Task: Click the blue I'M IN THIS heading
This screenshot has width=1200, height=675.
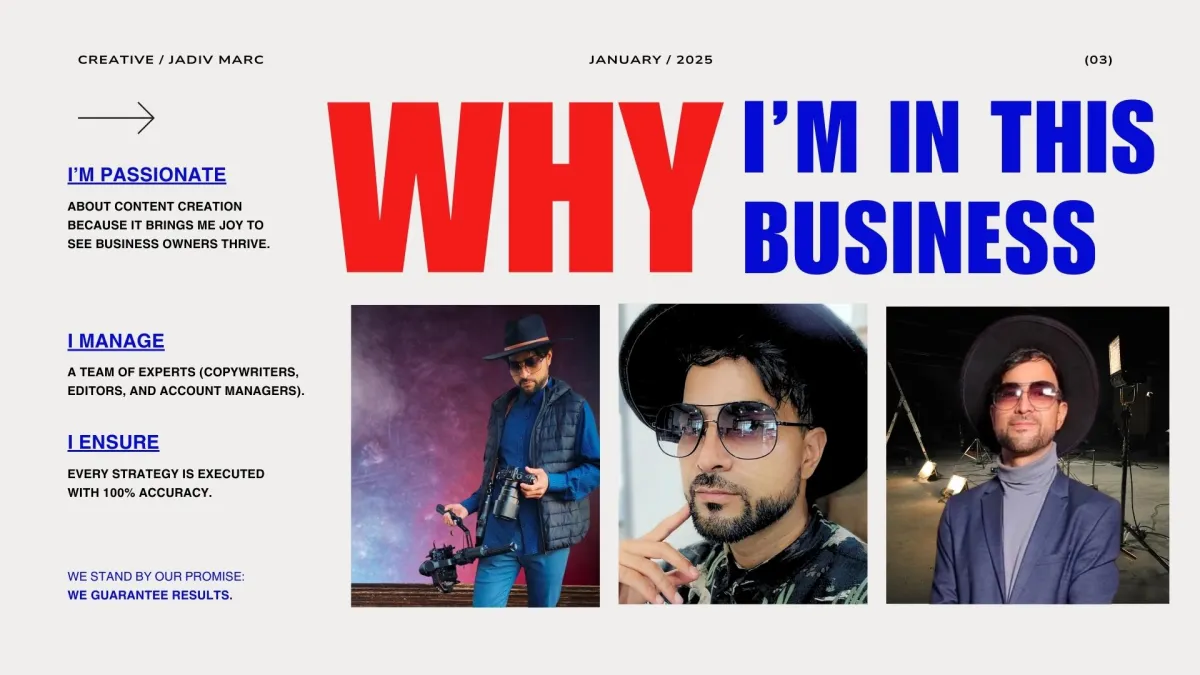Action: point(949,137)
